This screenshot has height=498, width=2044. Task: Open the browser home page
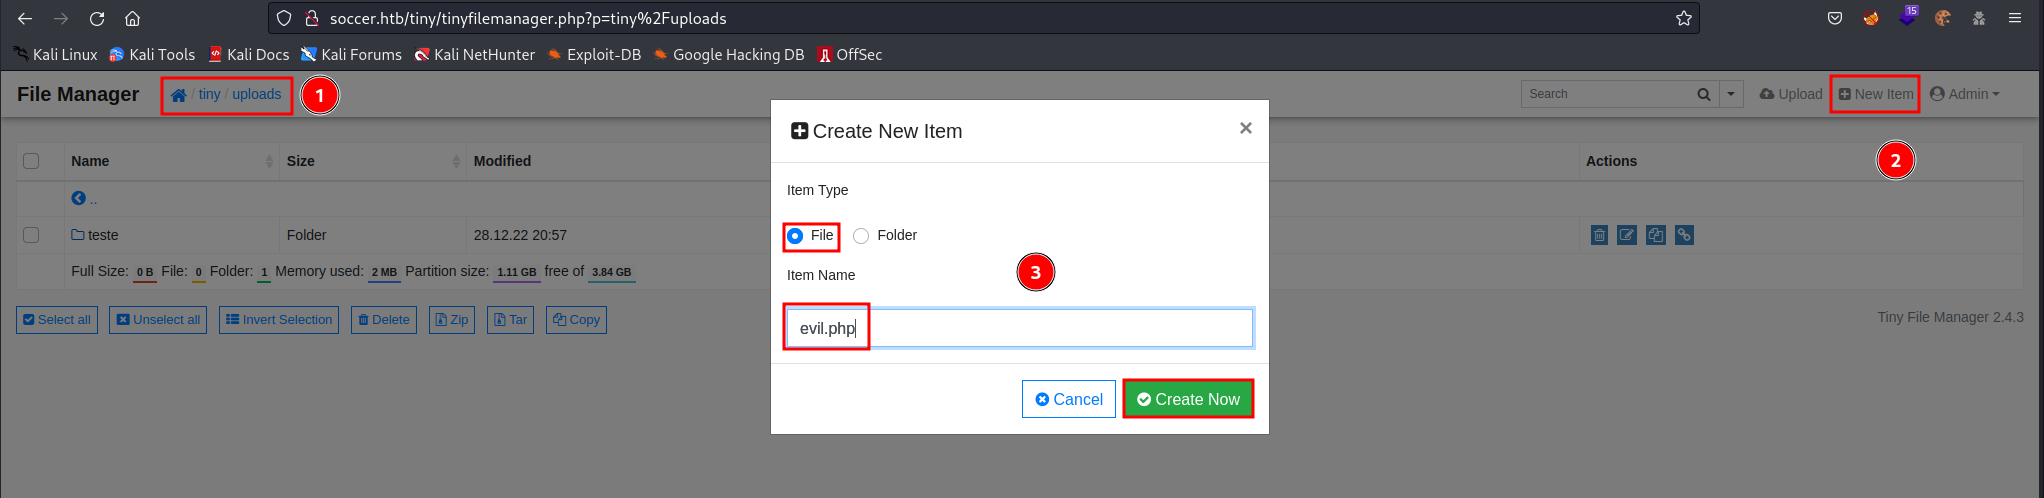132,18
